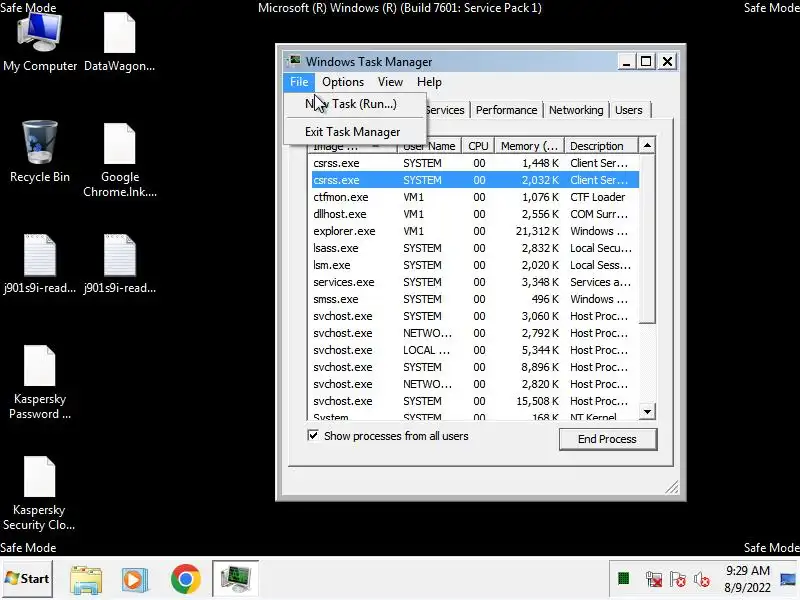
Task: Select the svchost.exe row using 15,508 K
Action: tap(474, 401)
